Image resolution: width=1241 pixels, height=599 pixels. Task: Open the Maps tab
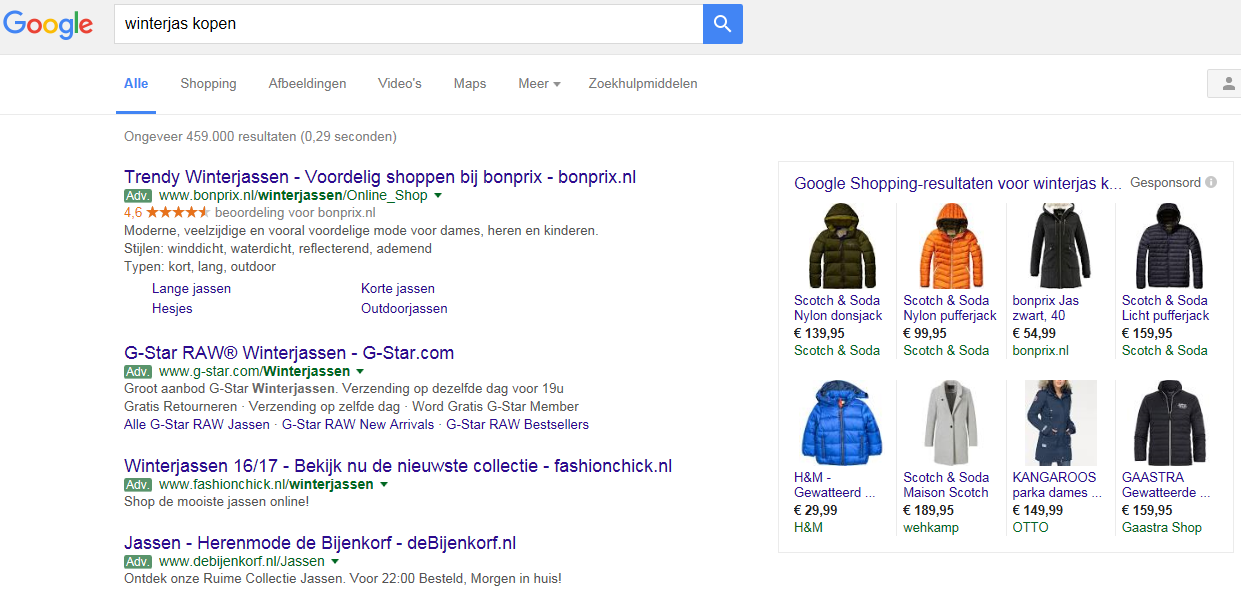(x=470, y=84)
